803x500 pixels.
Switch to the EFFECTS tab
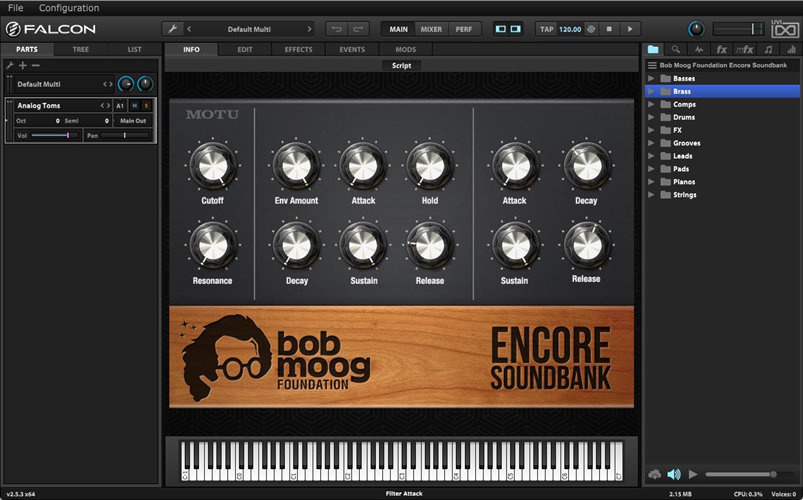click(x=299, y=50)
